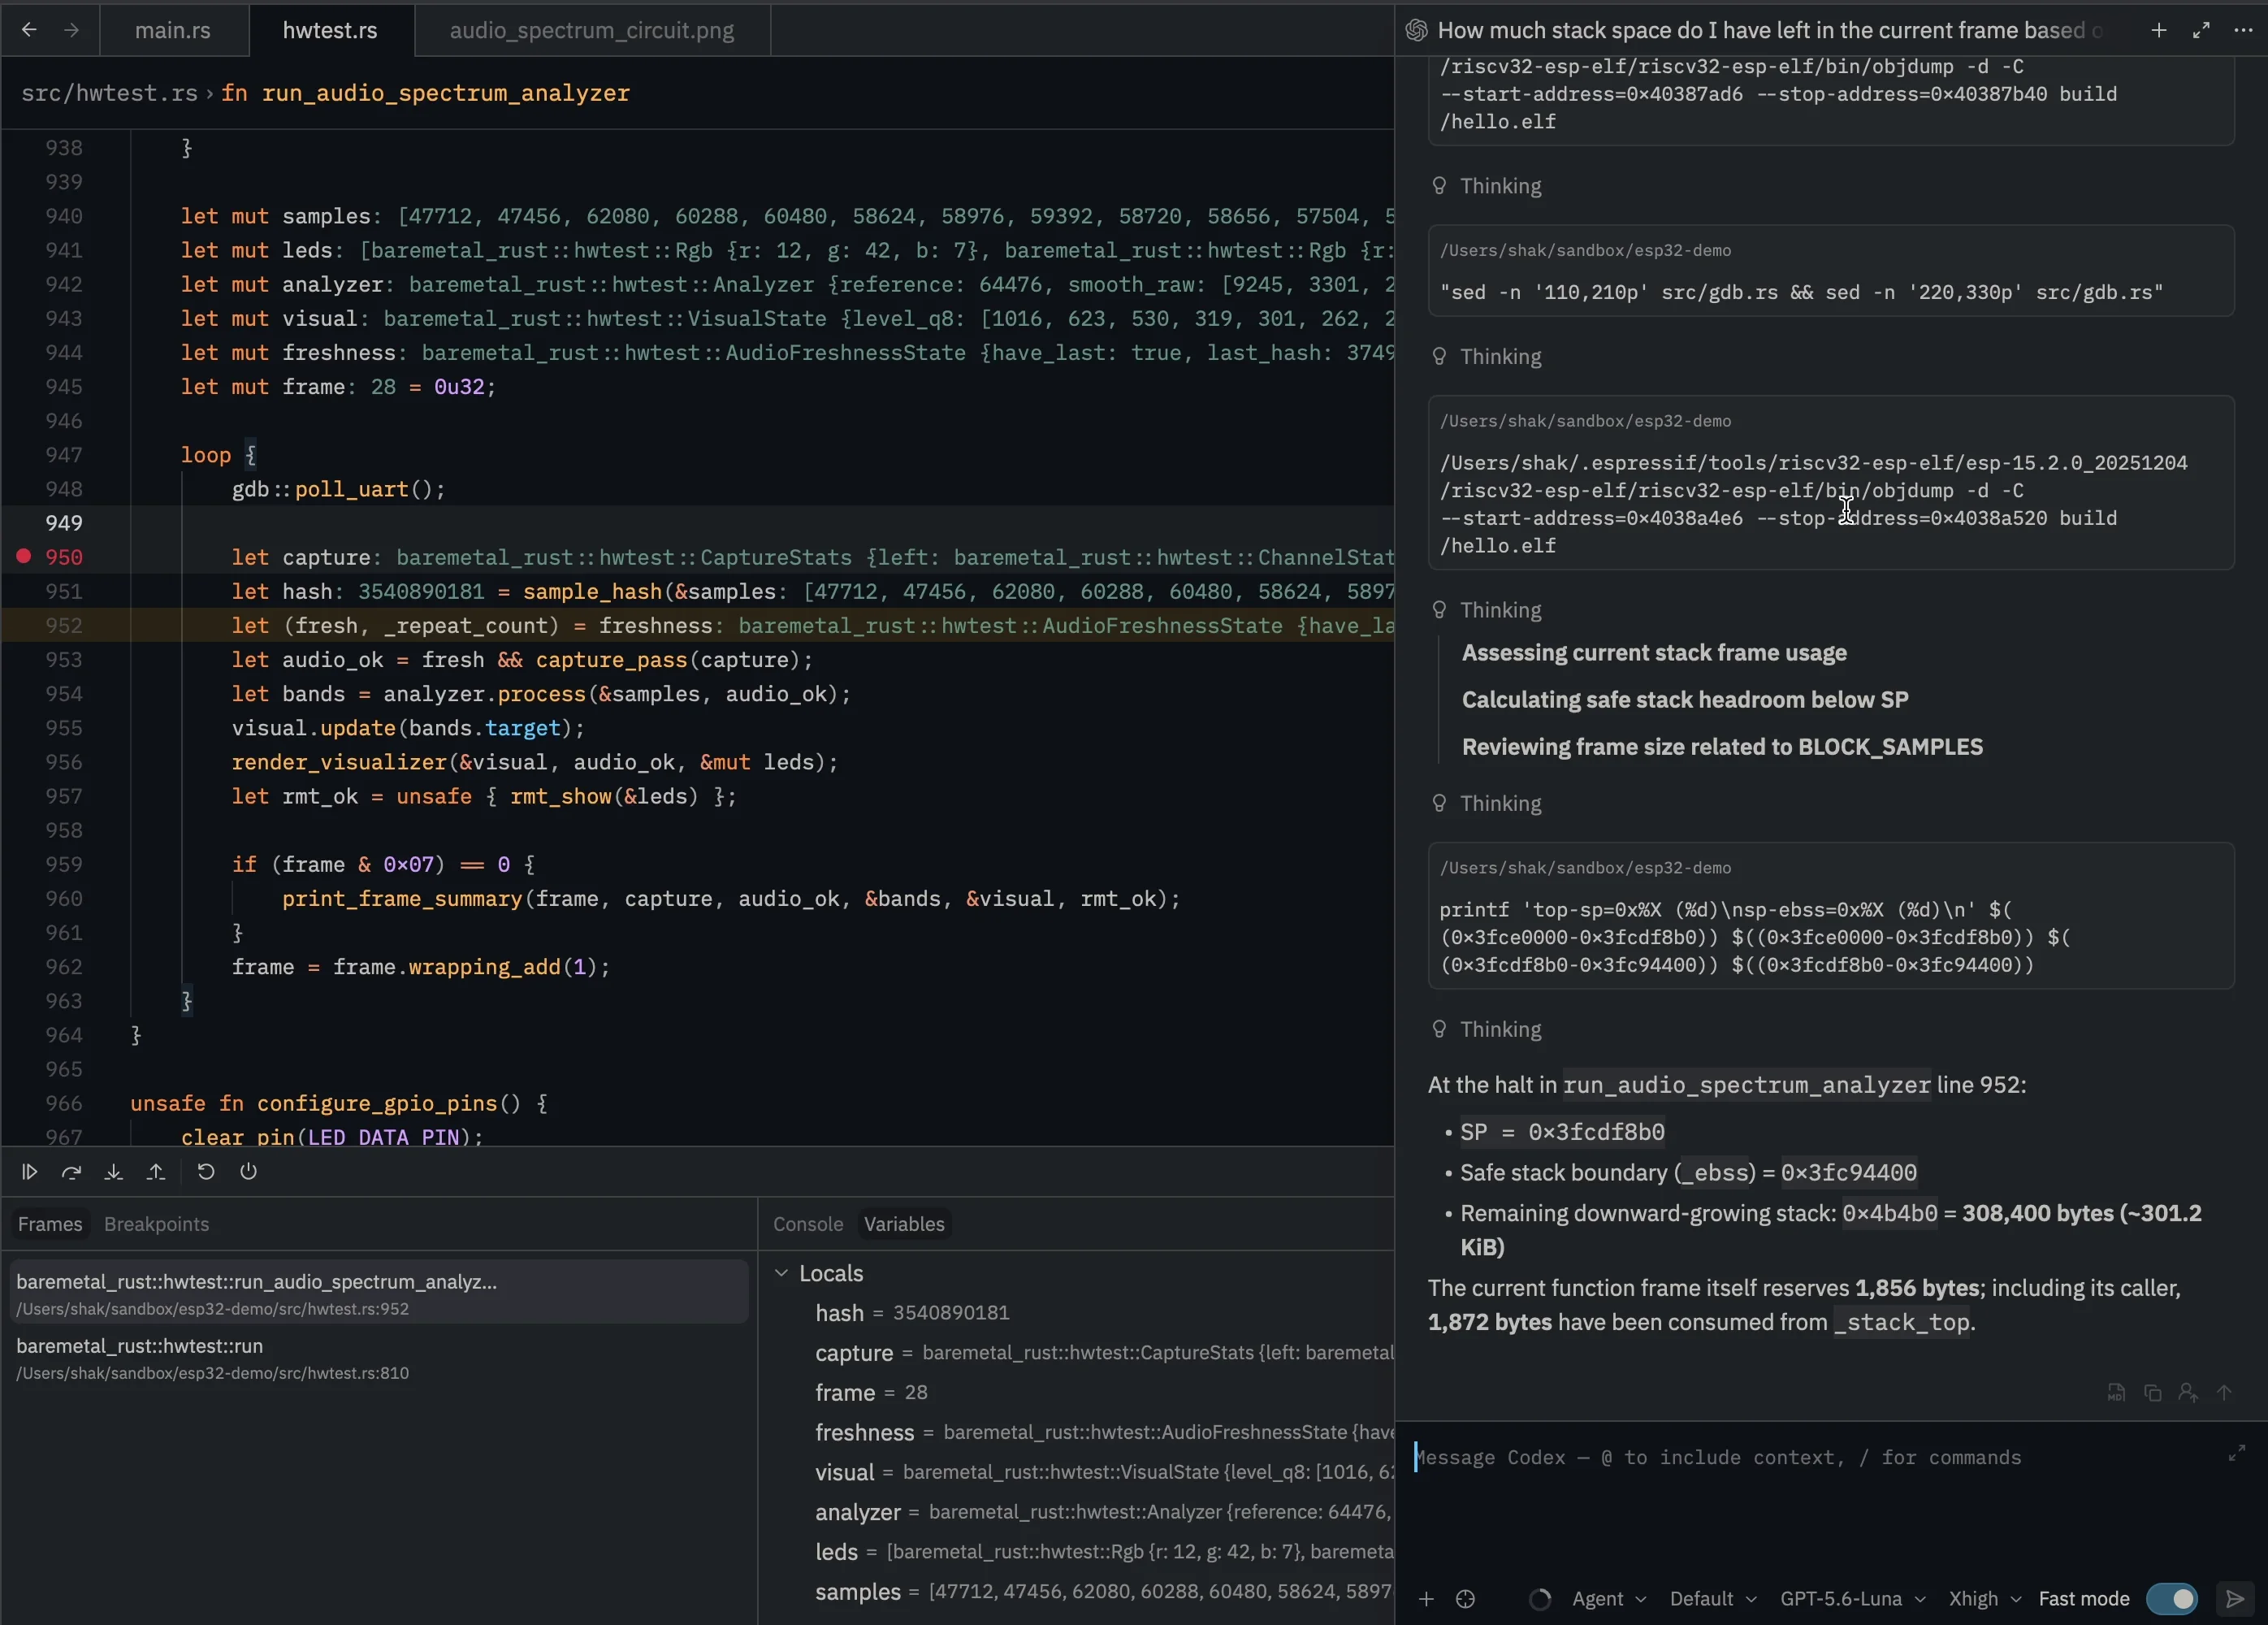Toggle the breakpoint on line 950
Image resolution: width=2268 pixels, height=1625 pixels.
24,556
